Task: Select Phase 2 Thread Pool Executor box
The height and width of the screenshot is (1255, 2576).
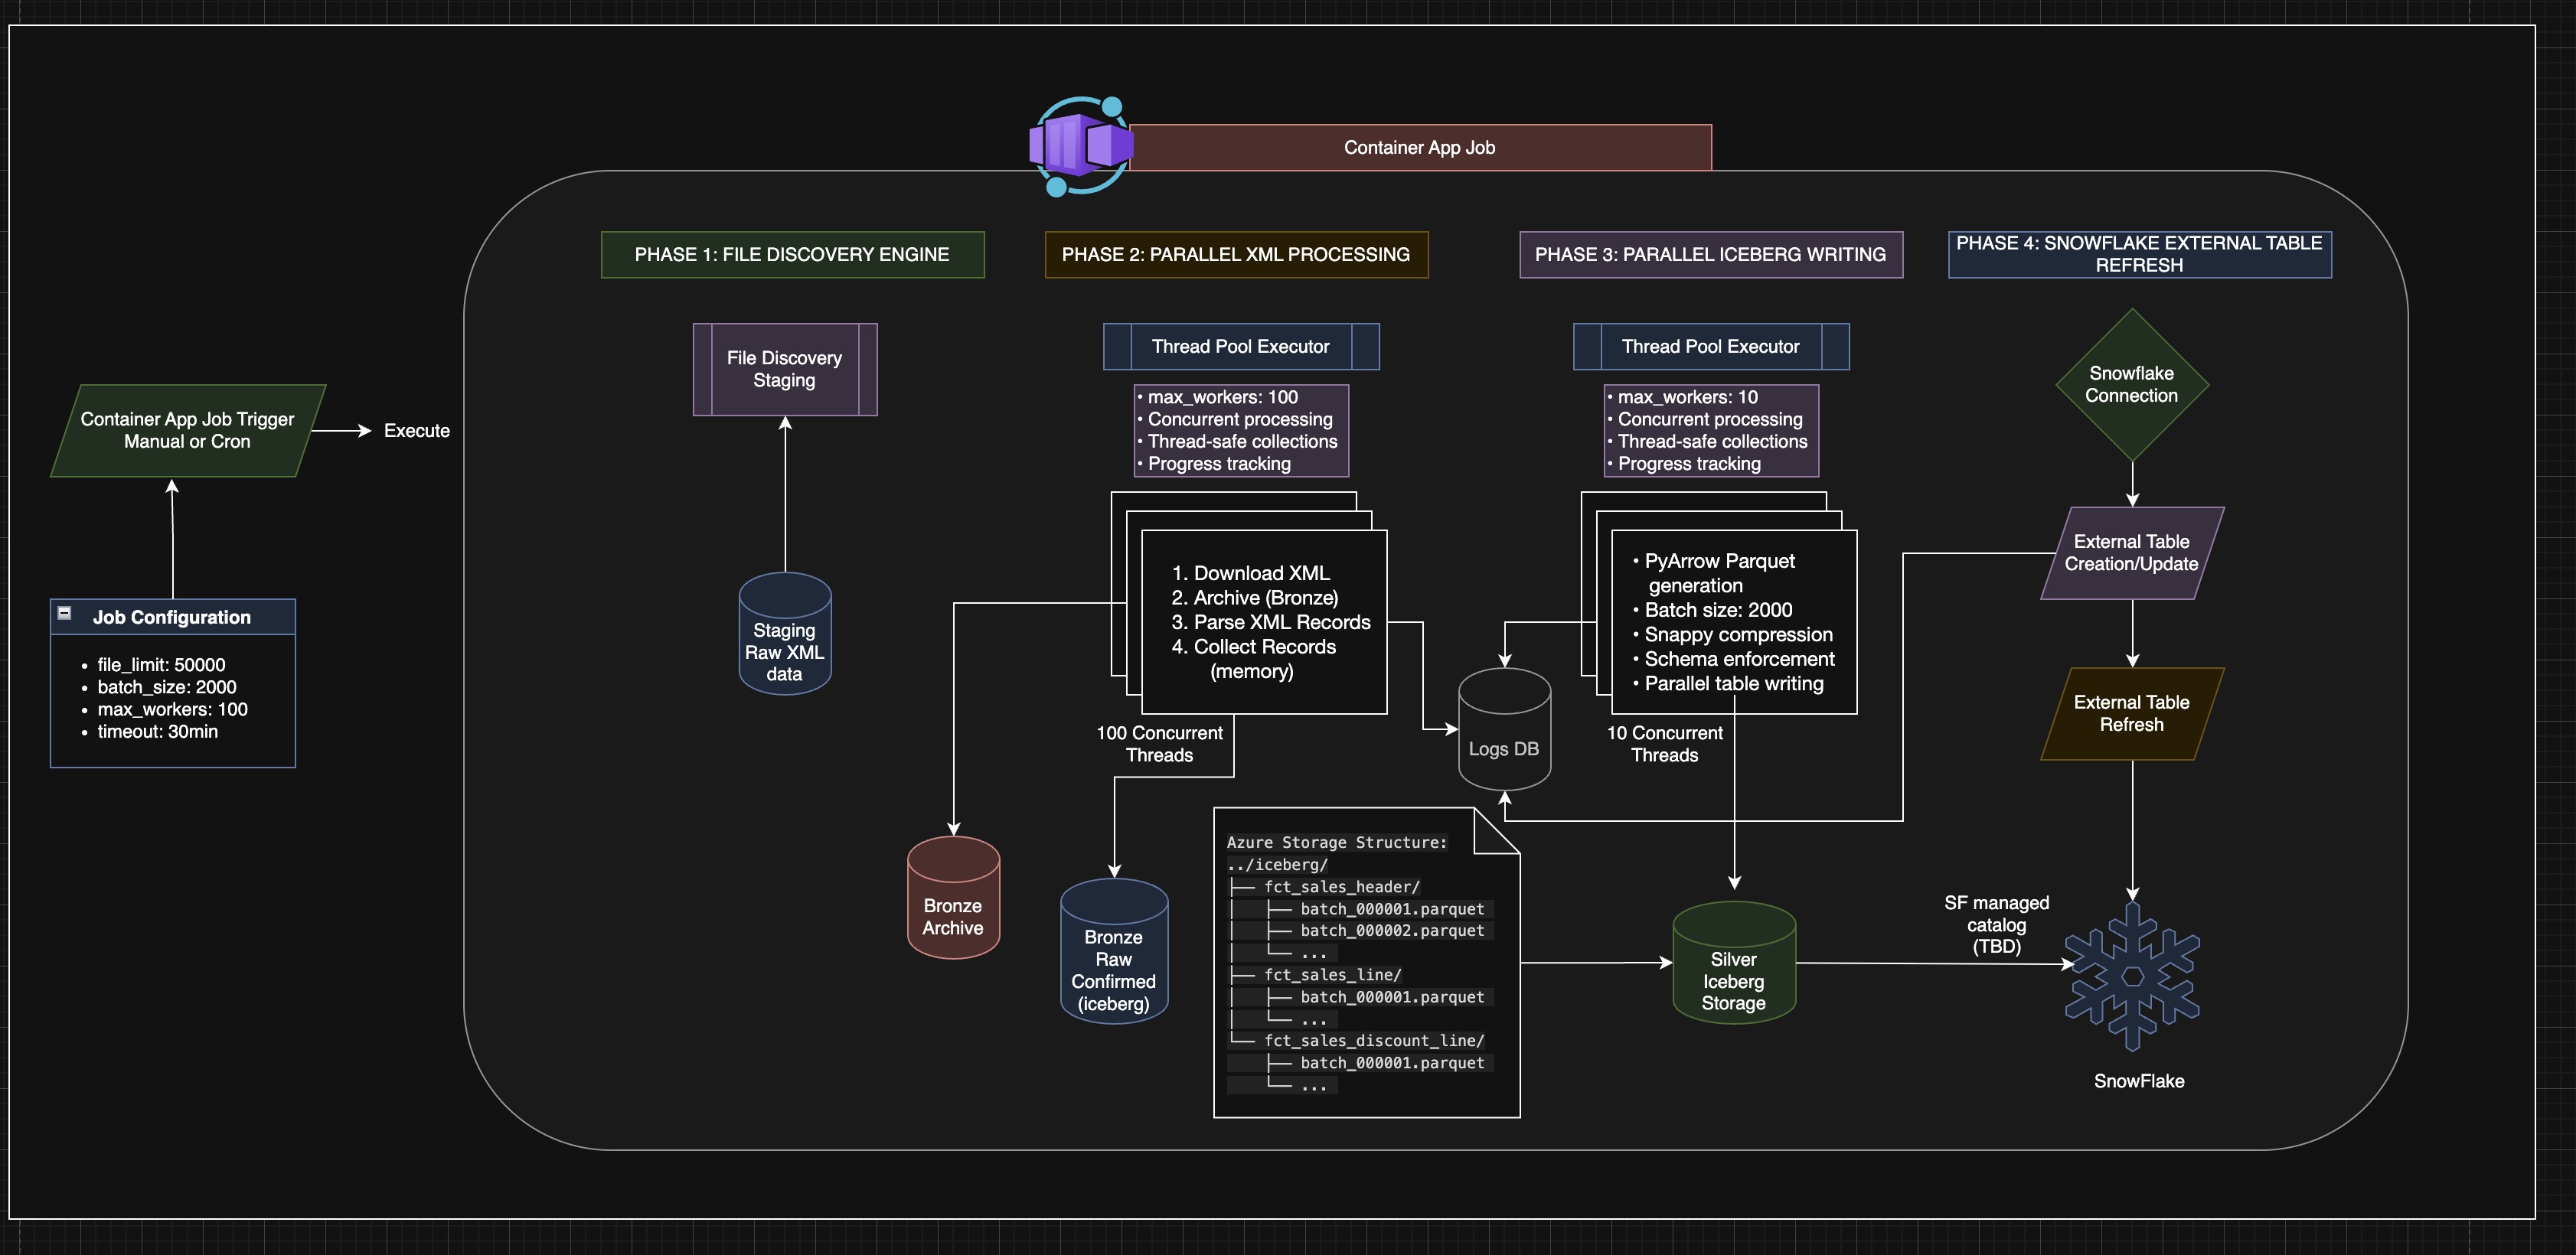Action: pyautogui.click(x=1241, y=347)
